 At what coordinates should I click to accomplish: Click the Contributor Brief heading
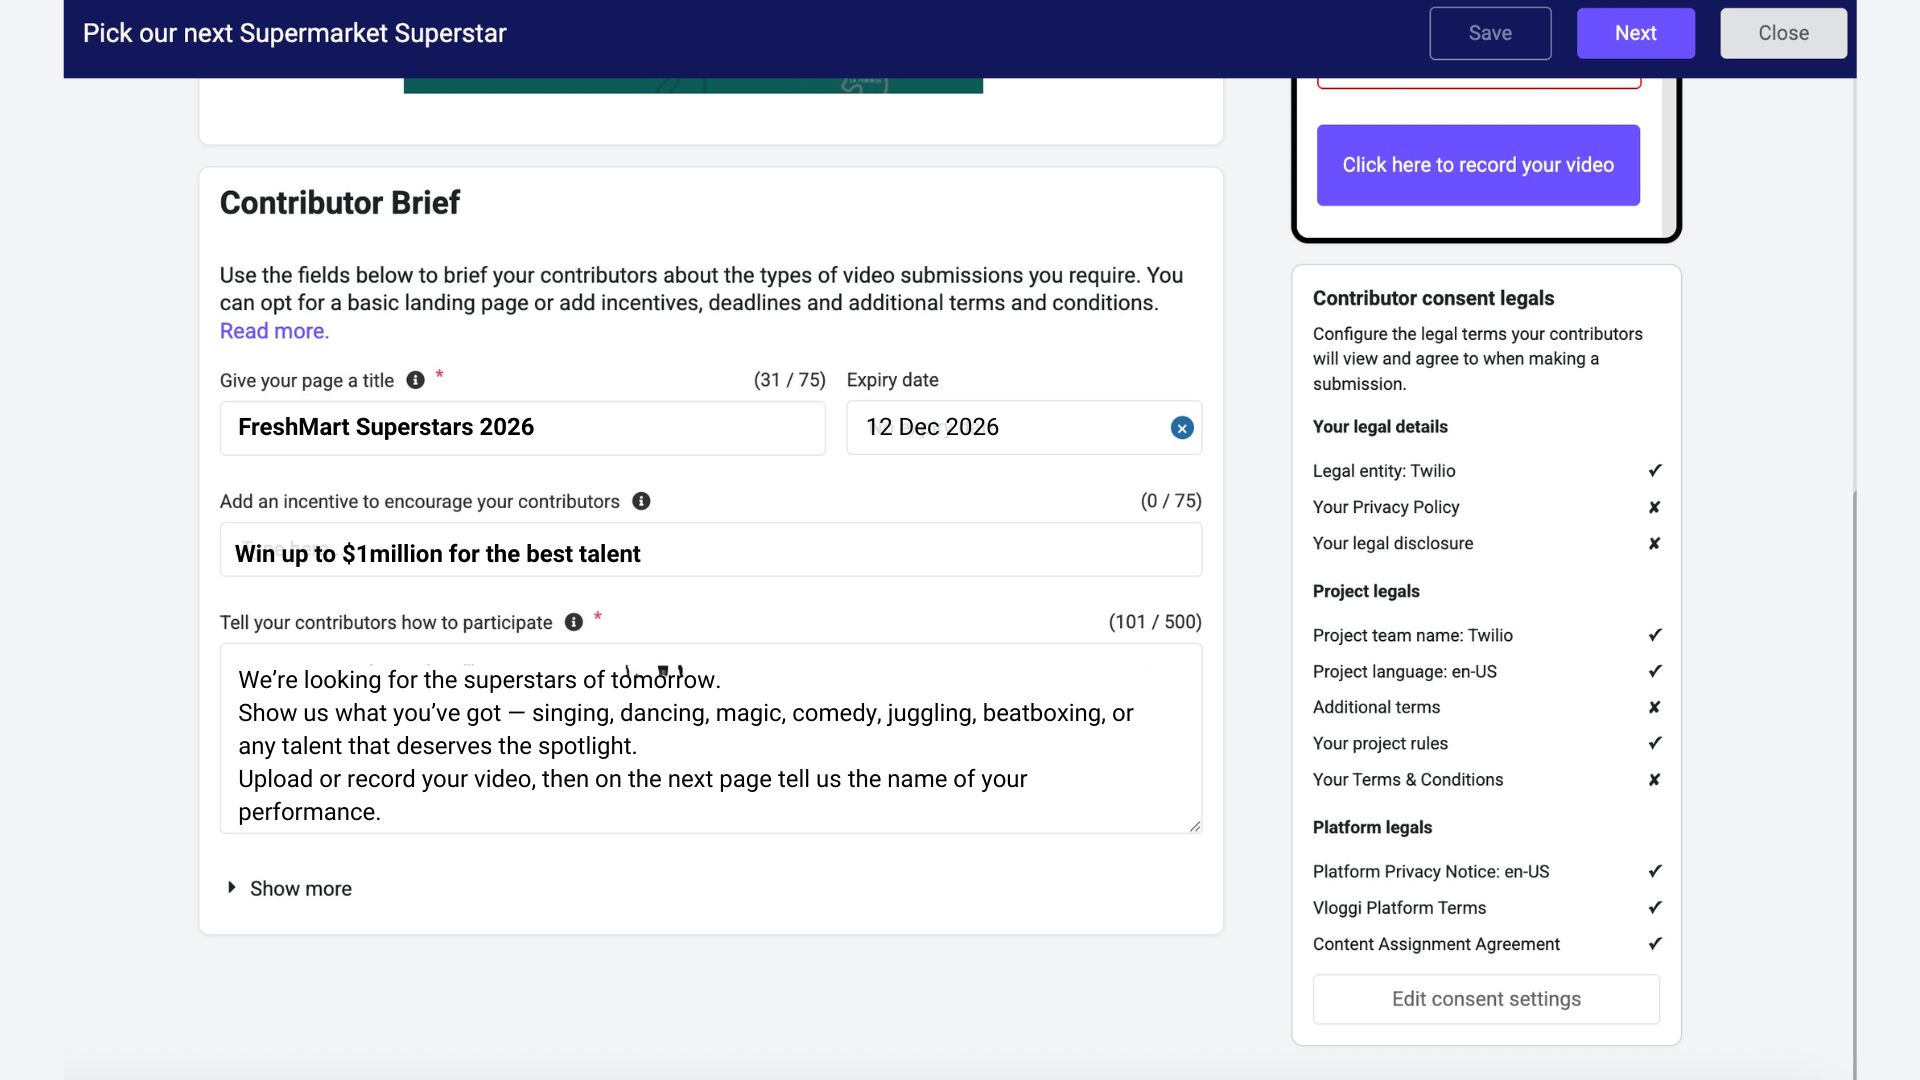pos(340,203)
